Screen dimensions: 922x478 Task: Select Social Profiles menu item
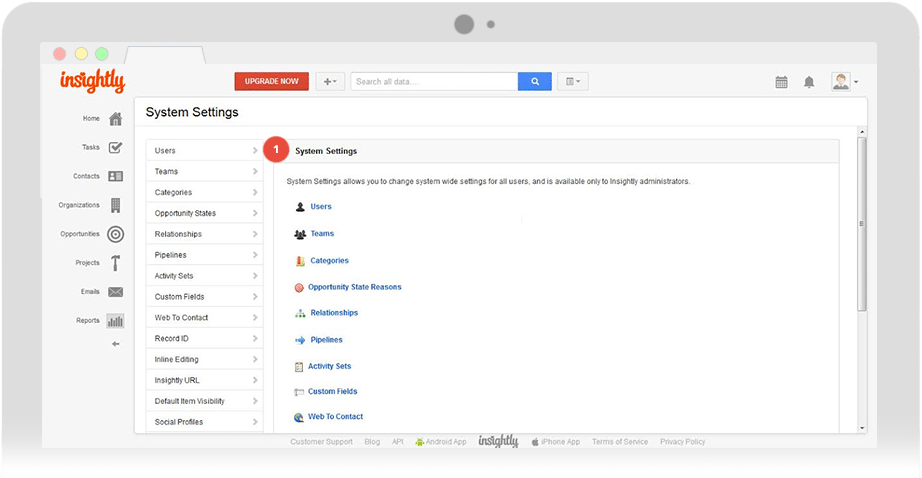click(x=204, y=422)
